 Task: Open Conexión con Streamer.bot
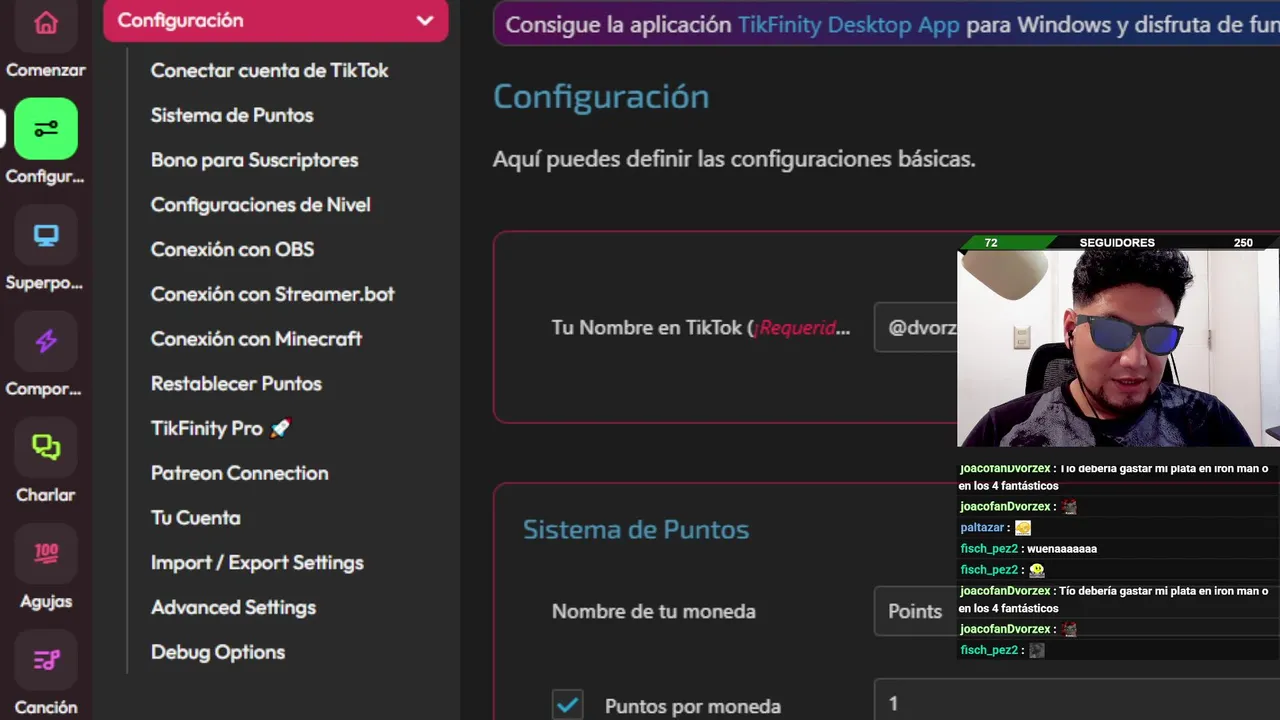click(272, 294)
